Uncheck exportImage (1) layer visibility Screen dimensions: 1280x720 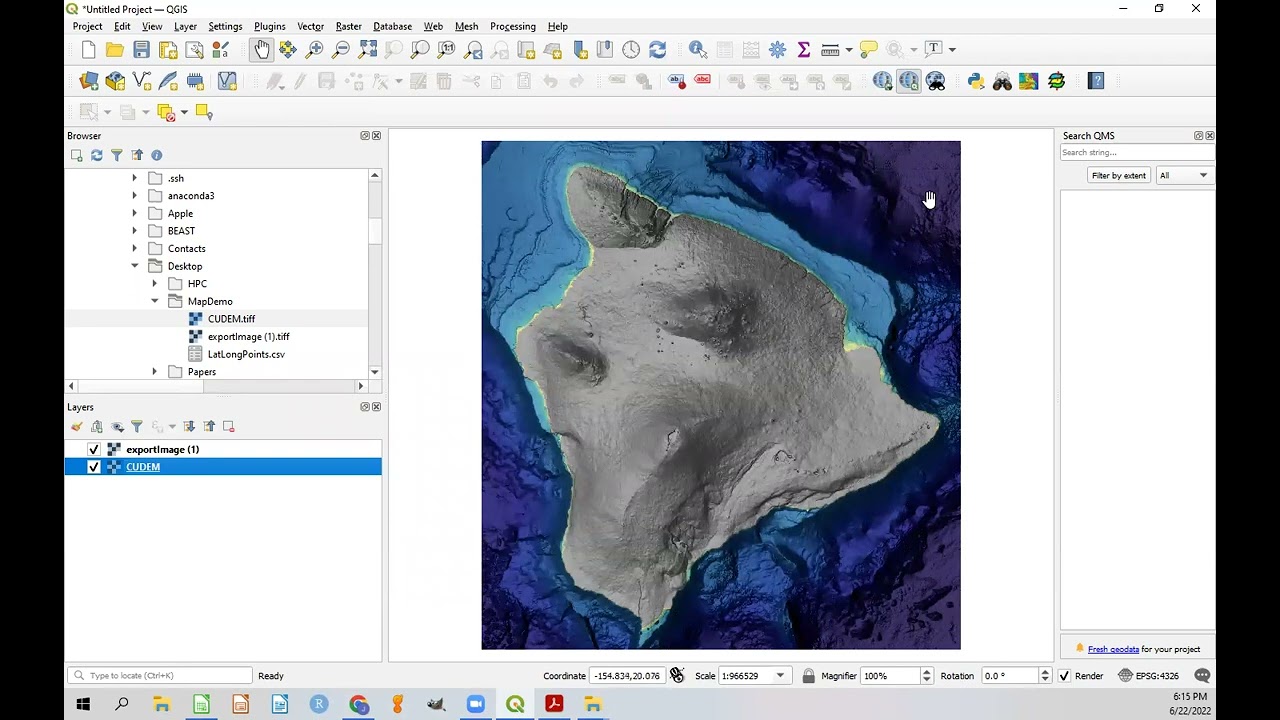(x=94, y=449)
